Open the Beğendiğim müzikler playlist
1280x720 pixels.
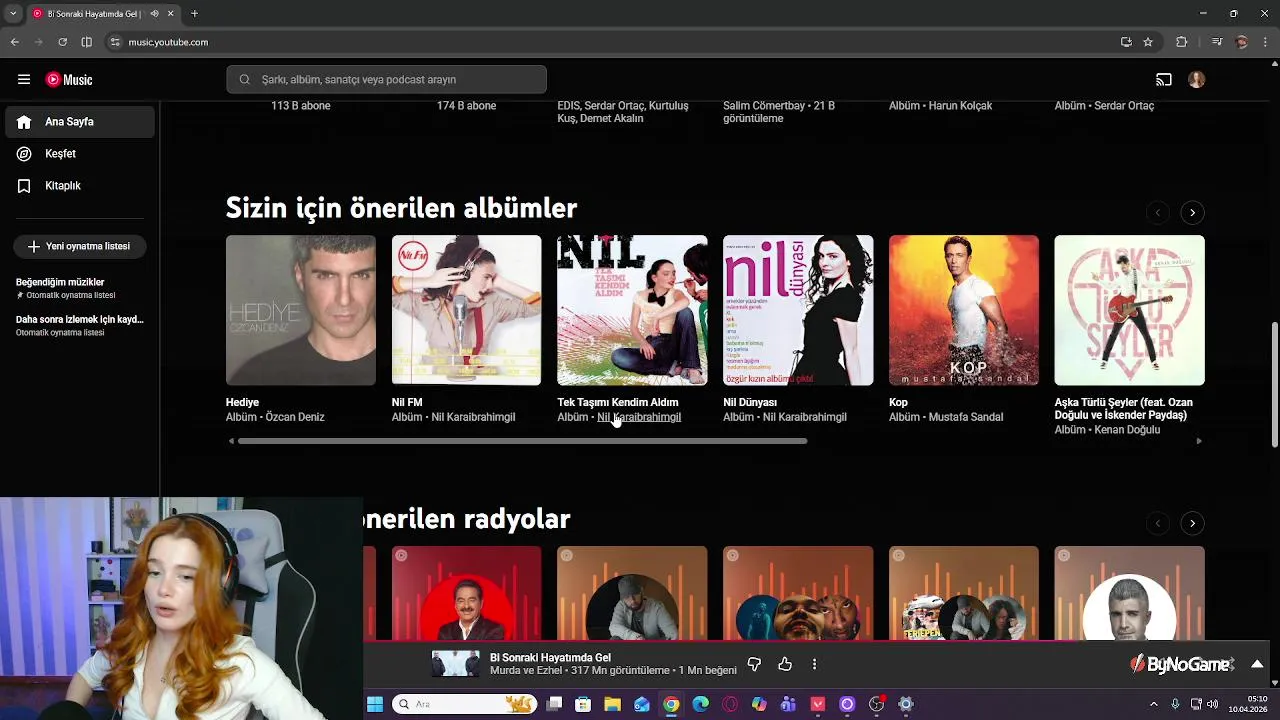[78, 288]
